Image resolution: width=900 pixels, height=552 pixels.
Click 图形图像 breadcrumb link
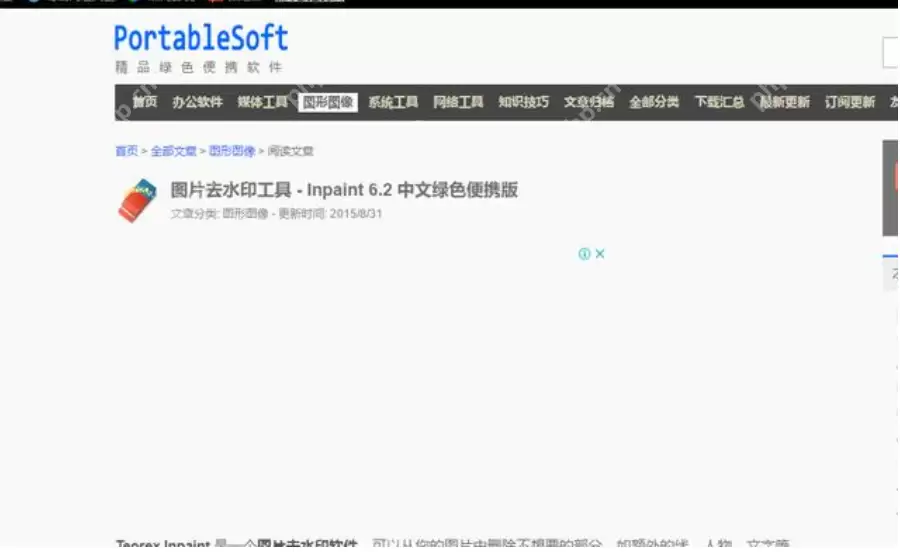pyautogui.click(x=231, y=151)
